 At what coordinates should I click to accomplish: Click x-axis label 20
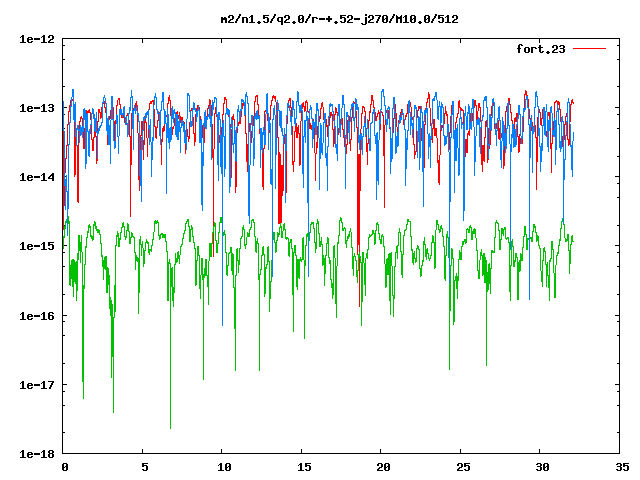[x=383, y=467]
